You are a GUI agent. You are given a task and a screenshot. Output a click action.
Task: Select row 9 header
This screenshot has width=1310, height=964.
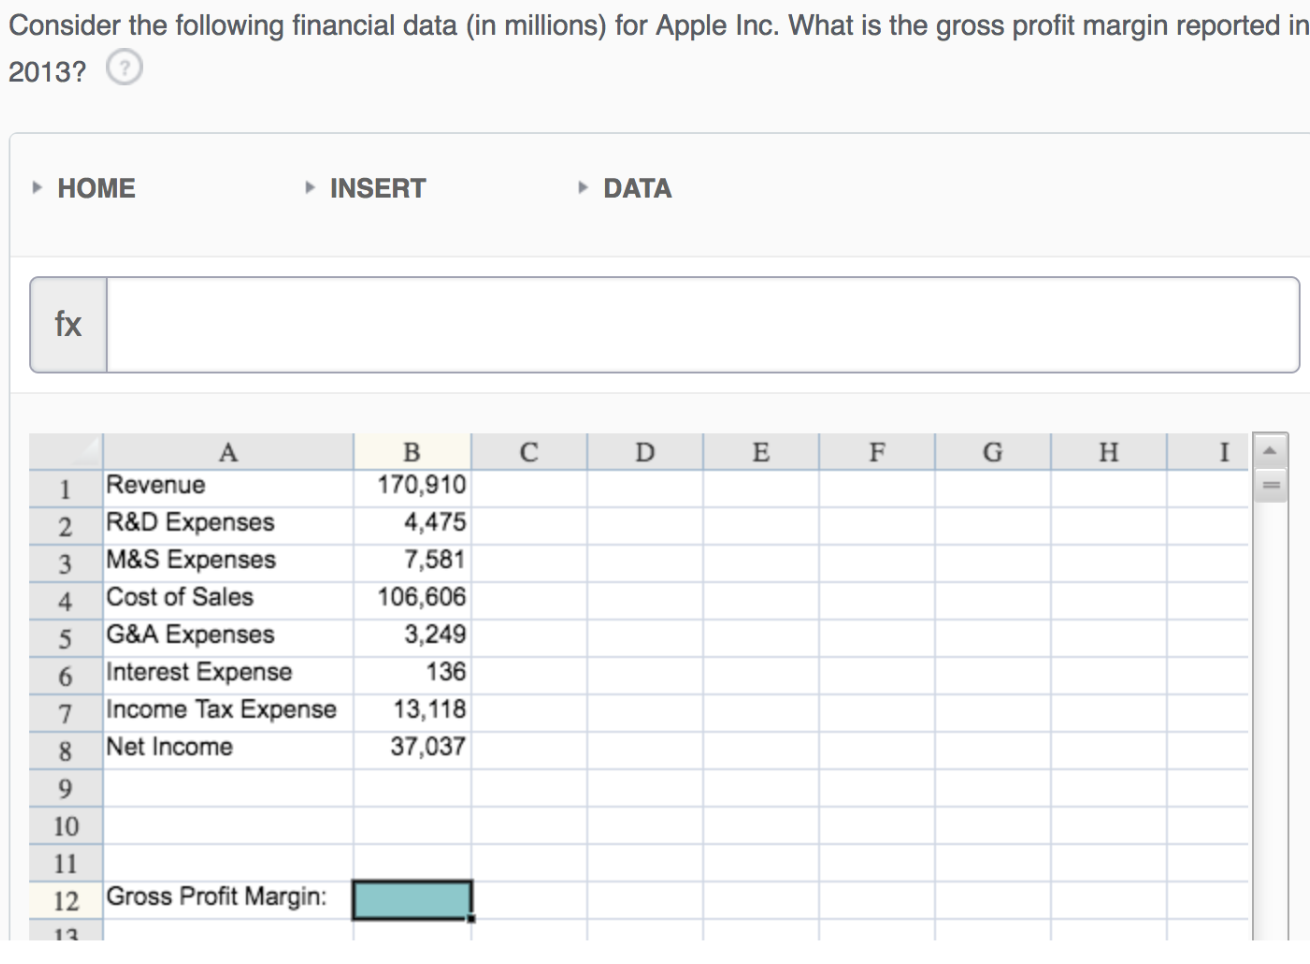66,788
